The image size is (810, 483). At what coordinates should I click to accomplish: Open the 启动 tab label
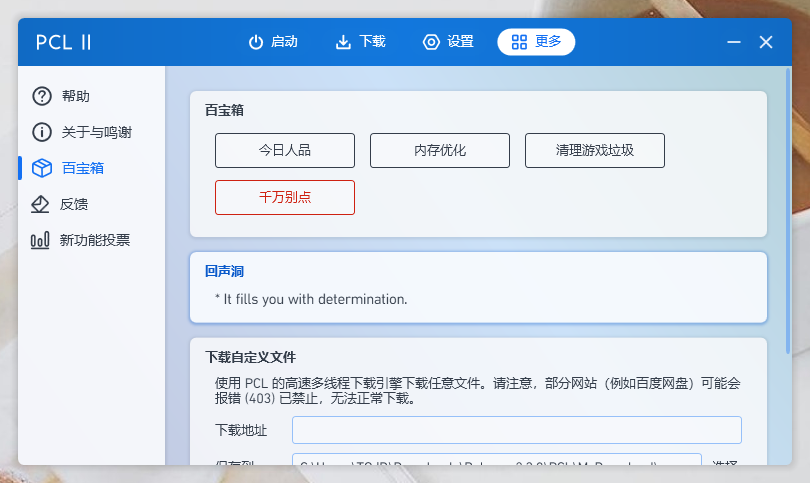(x=284, y=41)
